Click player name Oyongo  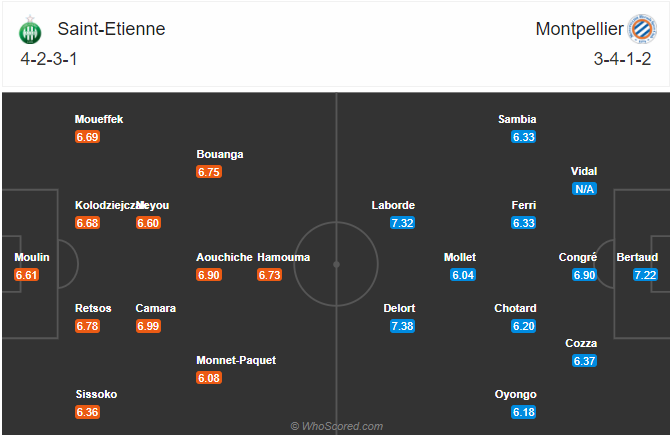coord(516,394)
